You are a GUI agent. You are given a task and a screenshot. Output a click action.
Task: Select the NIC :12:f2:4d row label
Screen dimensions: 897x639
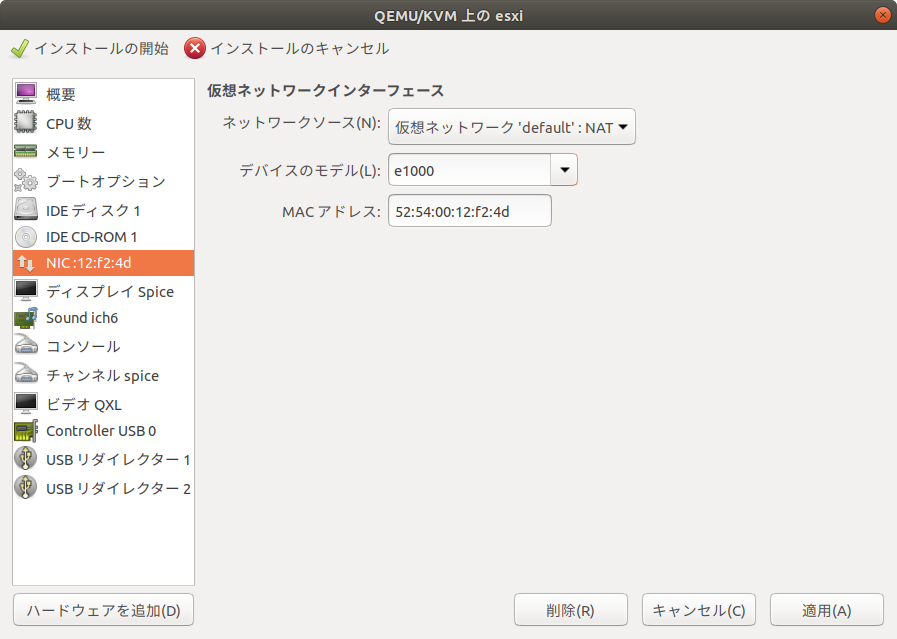click(x=89, y=263)
